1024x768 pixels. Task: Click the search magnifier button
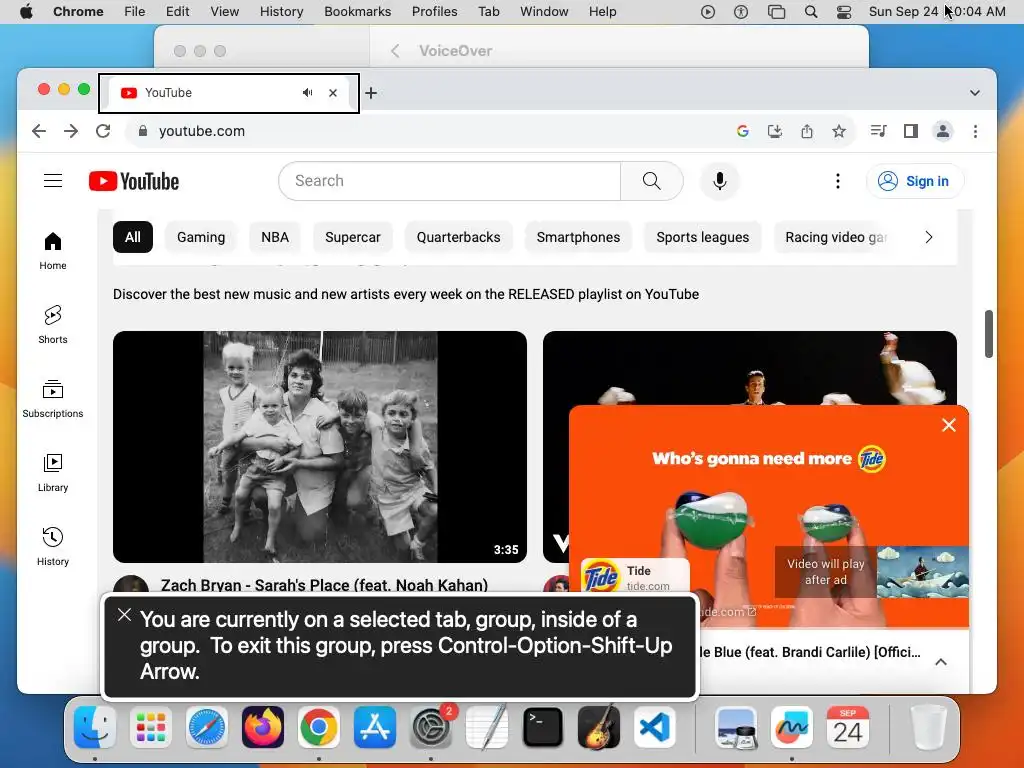(x=651, y=181)
